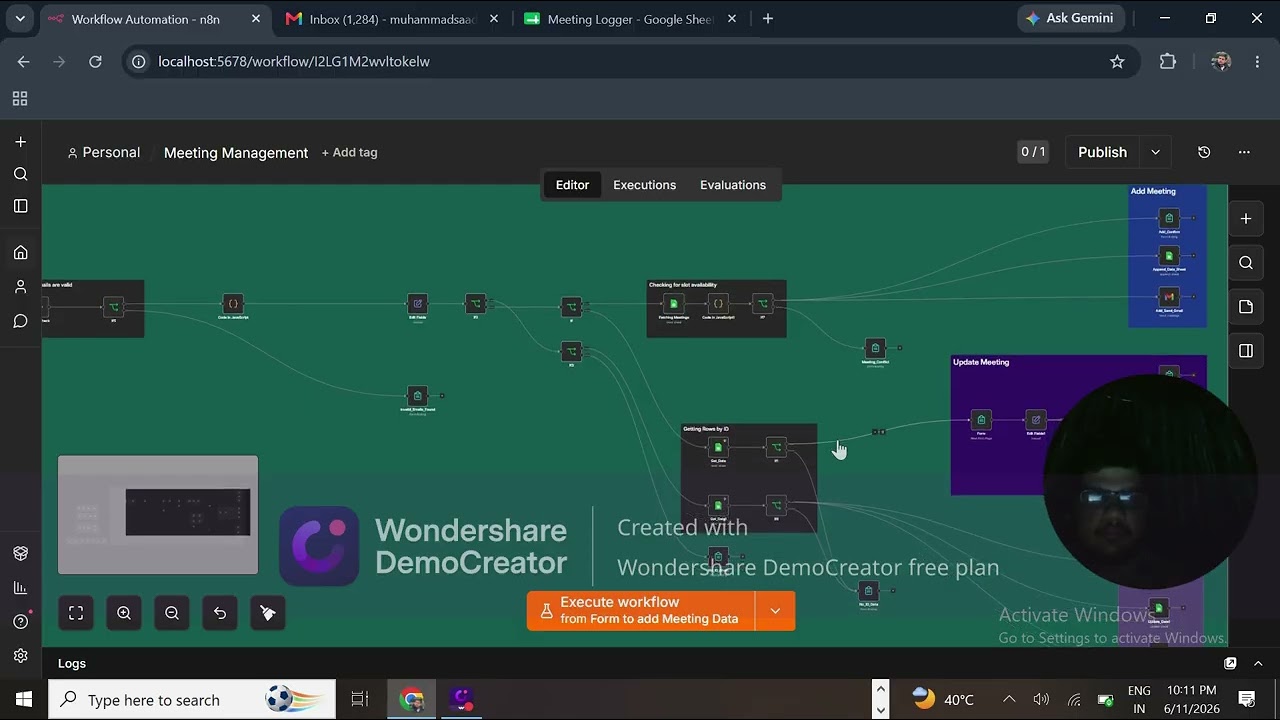
Task: Show hidden system tray icons
Action: point(1009,699)
